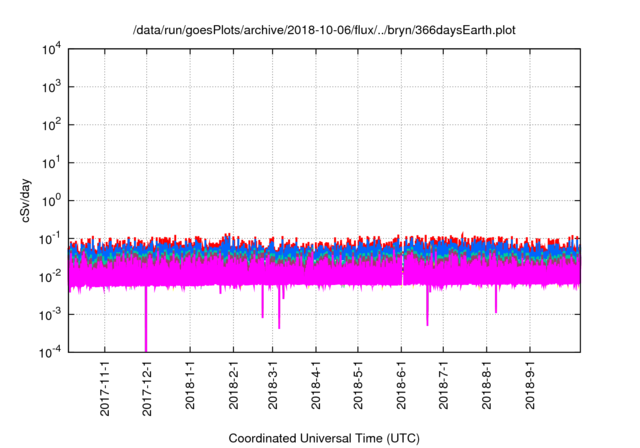This screenshot has height=448, width=640.
Task: Click the topmost y-axis tick label 10^4
Action: click(x=52, y=49)
